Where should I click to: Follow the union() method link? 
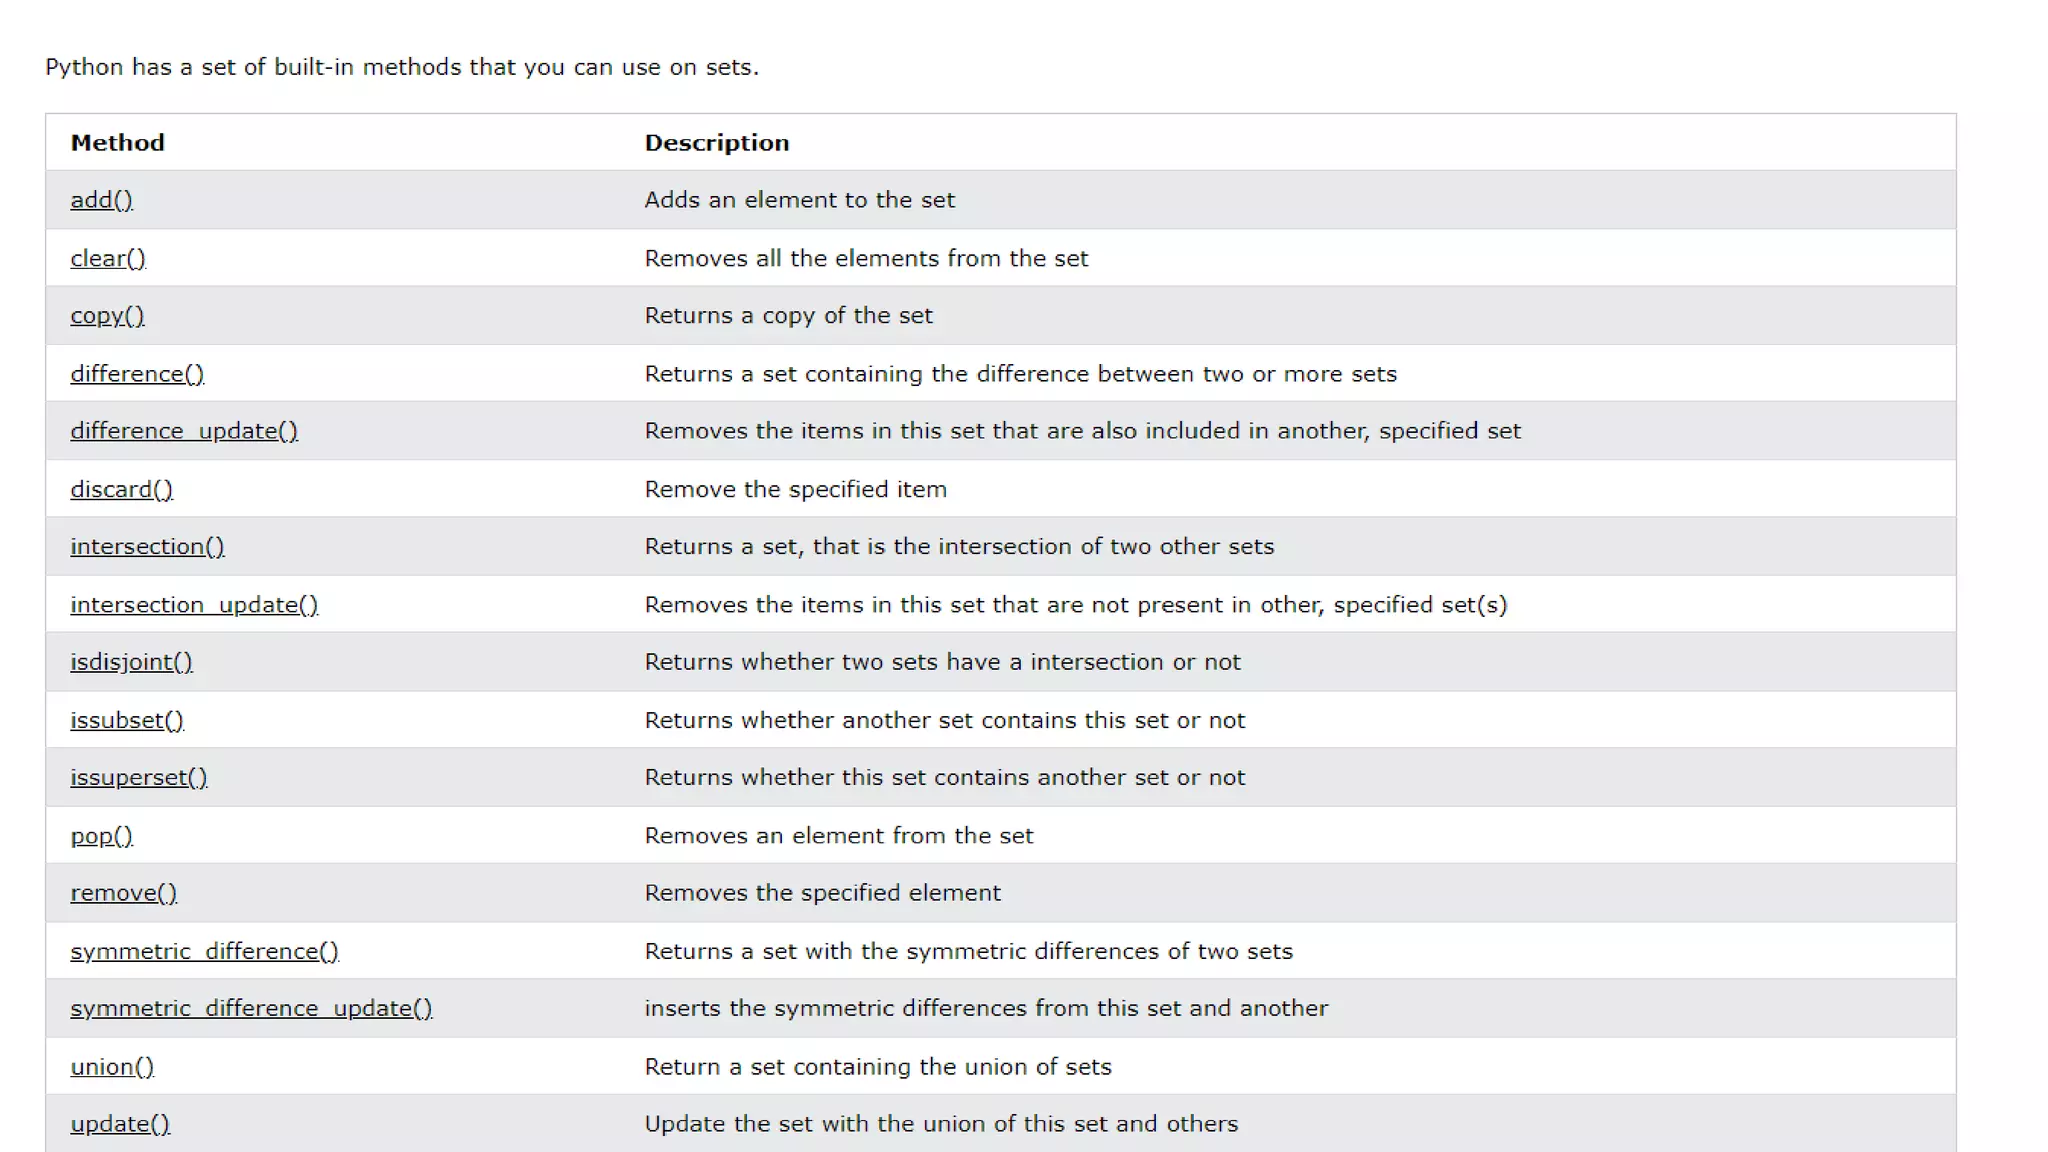[x=112, y=1067]
